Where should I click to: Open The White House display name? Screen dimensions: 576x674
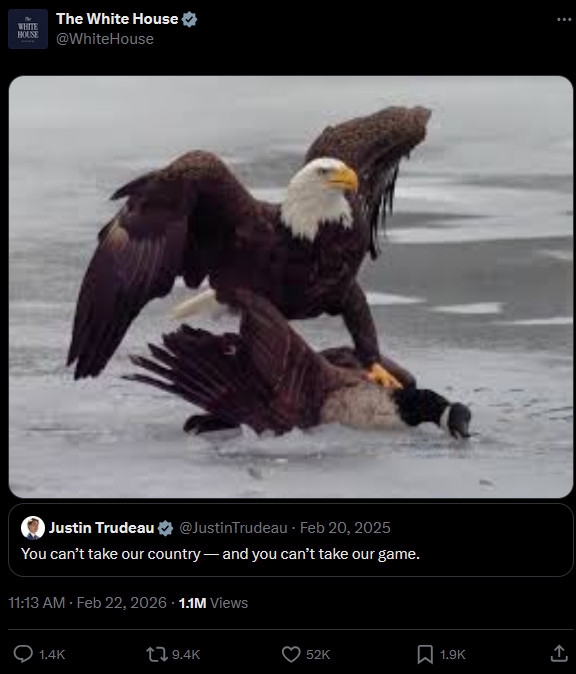click(117, 19)
